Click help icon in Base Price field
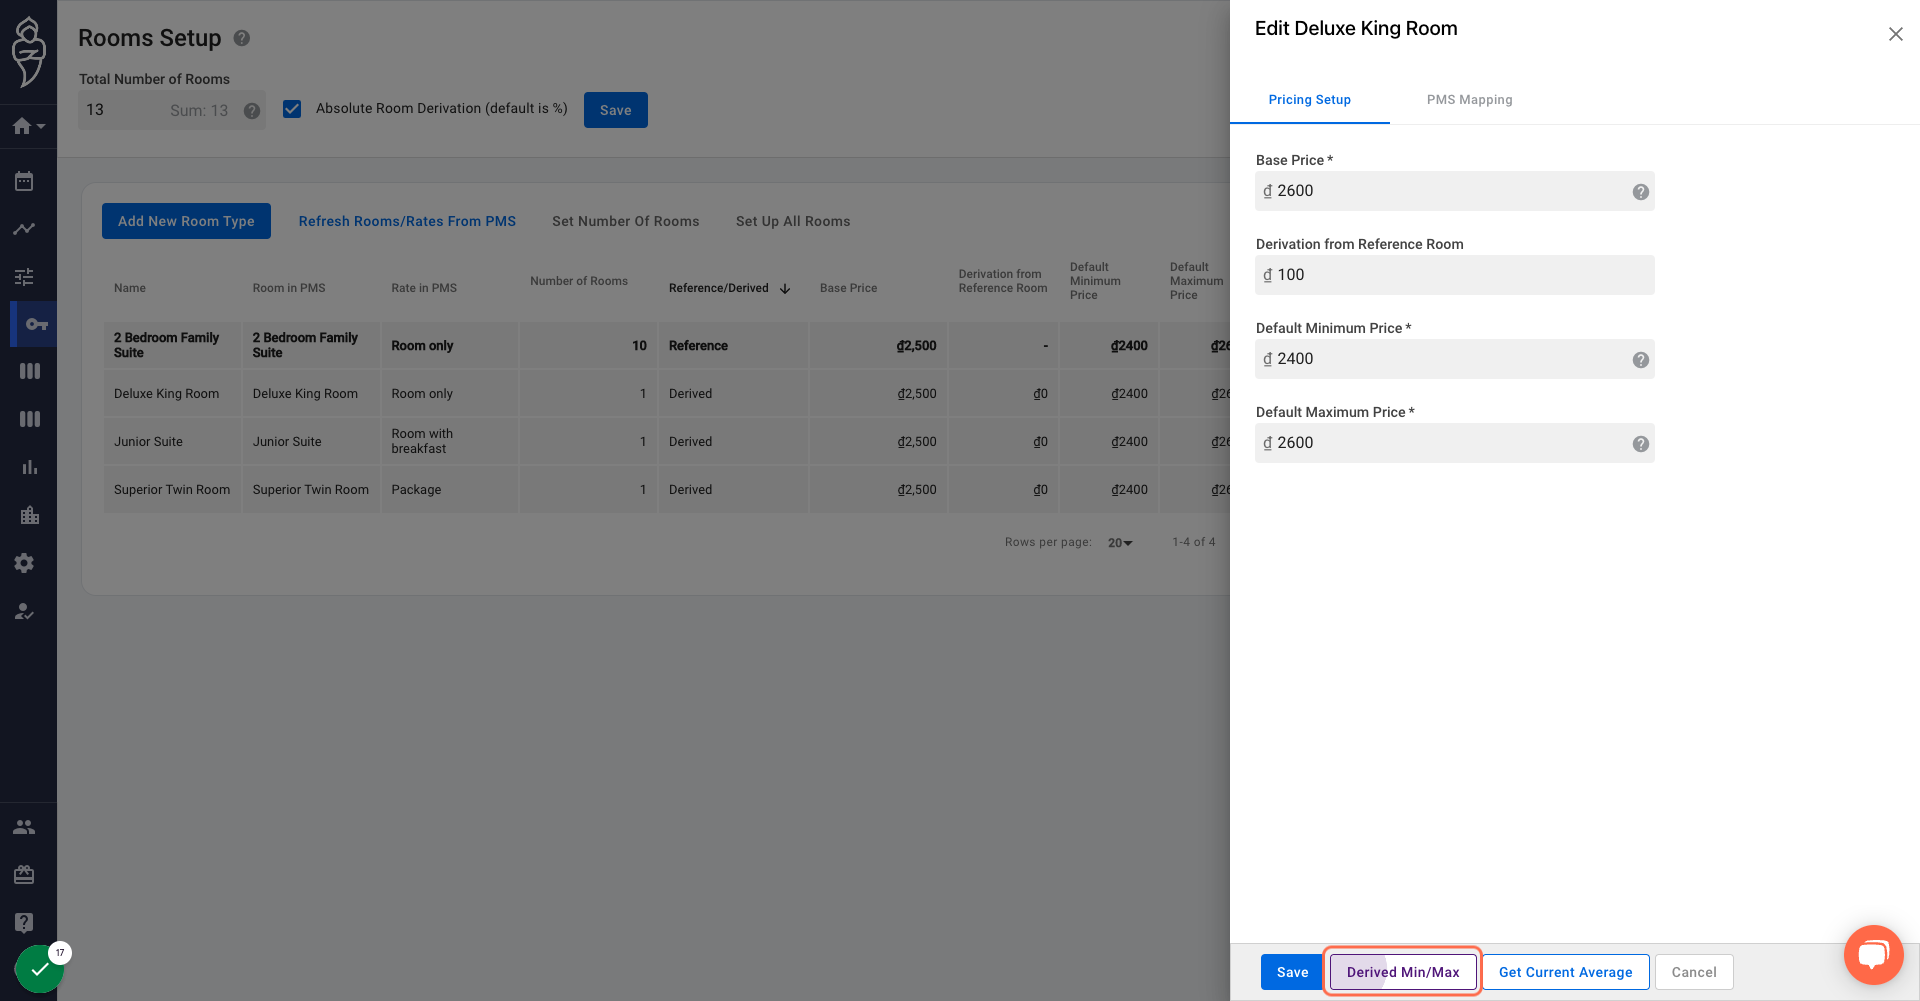1920x1001 pixels. tap(1641, 192)
